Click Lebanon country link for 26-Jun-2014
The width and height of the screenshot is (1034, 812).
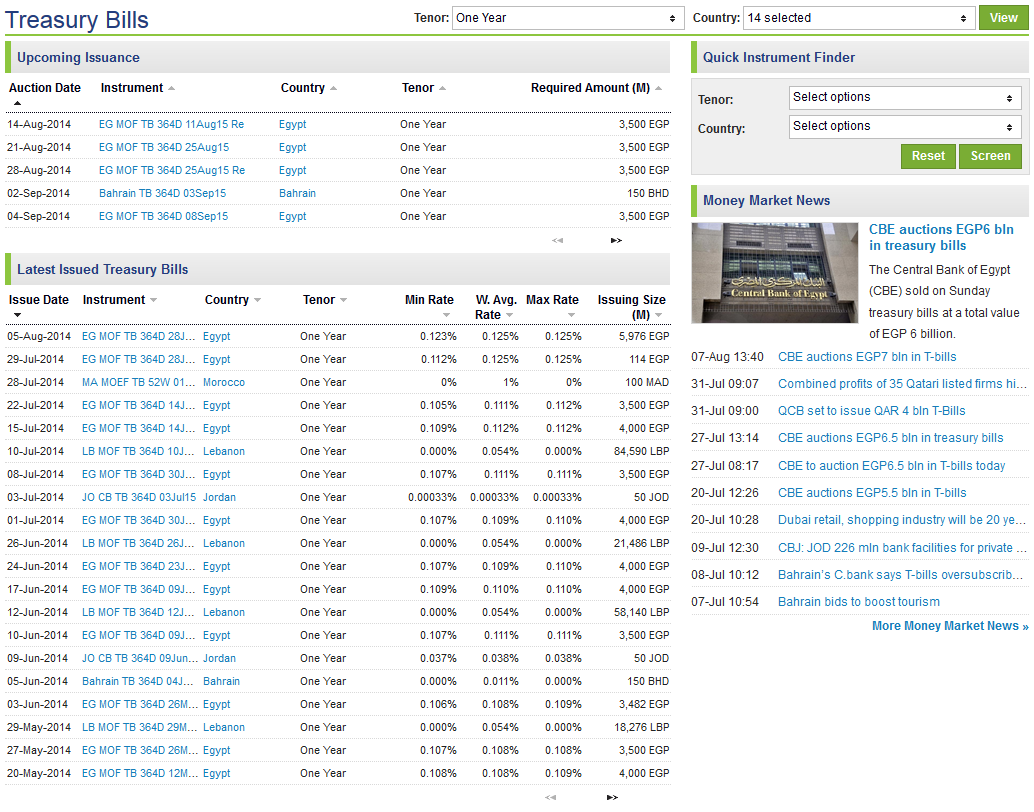[224, 544]
